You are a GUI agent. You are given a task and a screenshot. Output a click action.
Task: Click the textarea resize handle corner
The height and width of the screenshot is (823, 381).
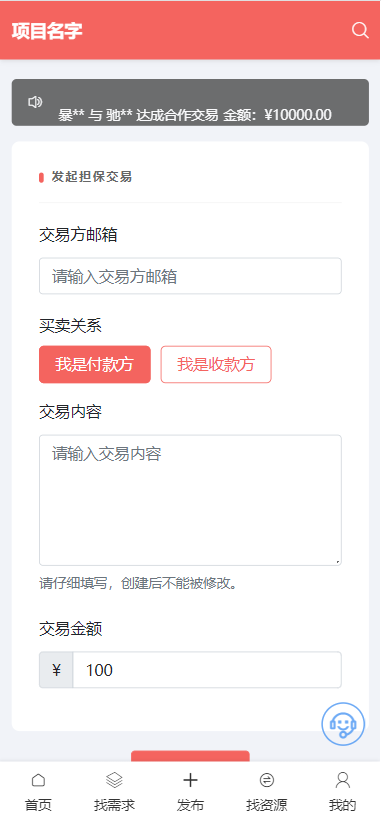tap(337, 562)
